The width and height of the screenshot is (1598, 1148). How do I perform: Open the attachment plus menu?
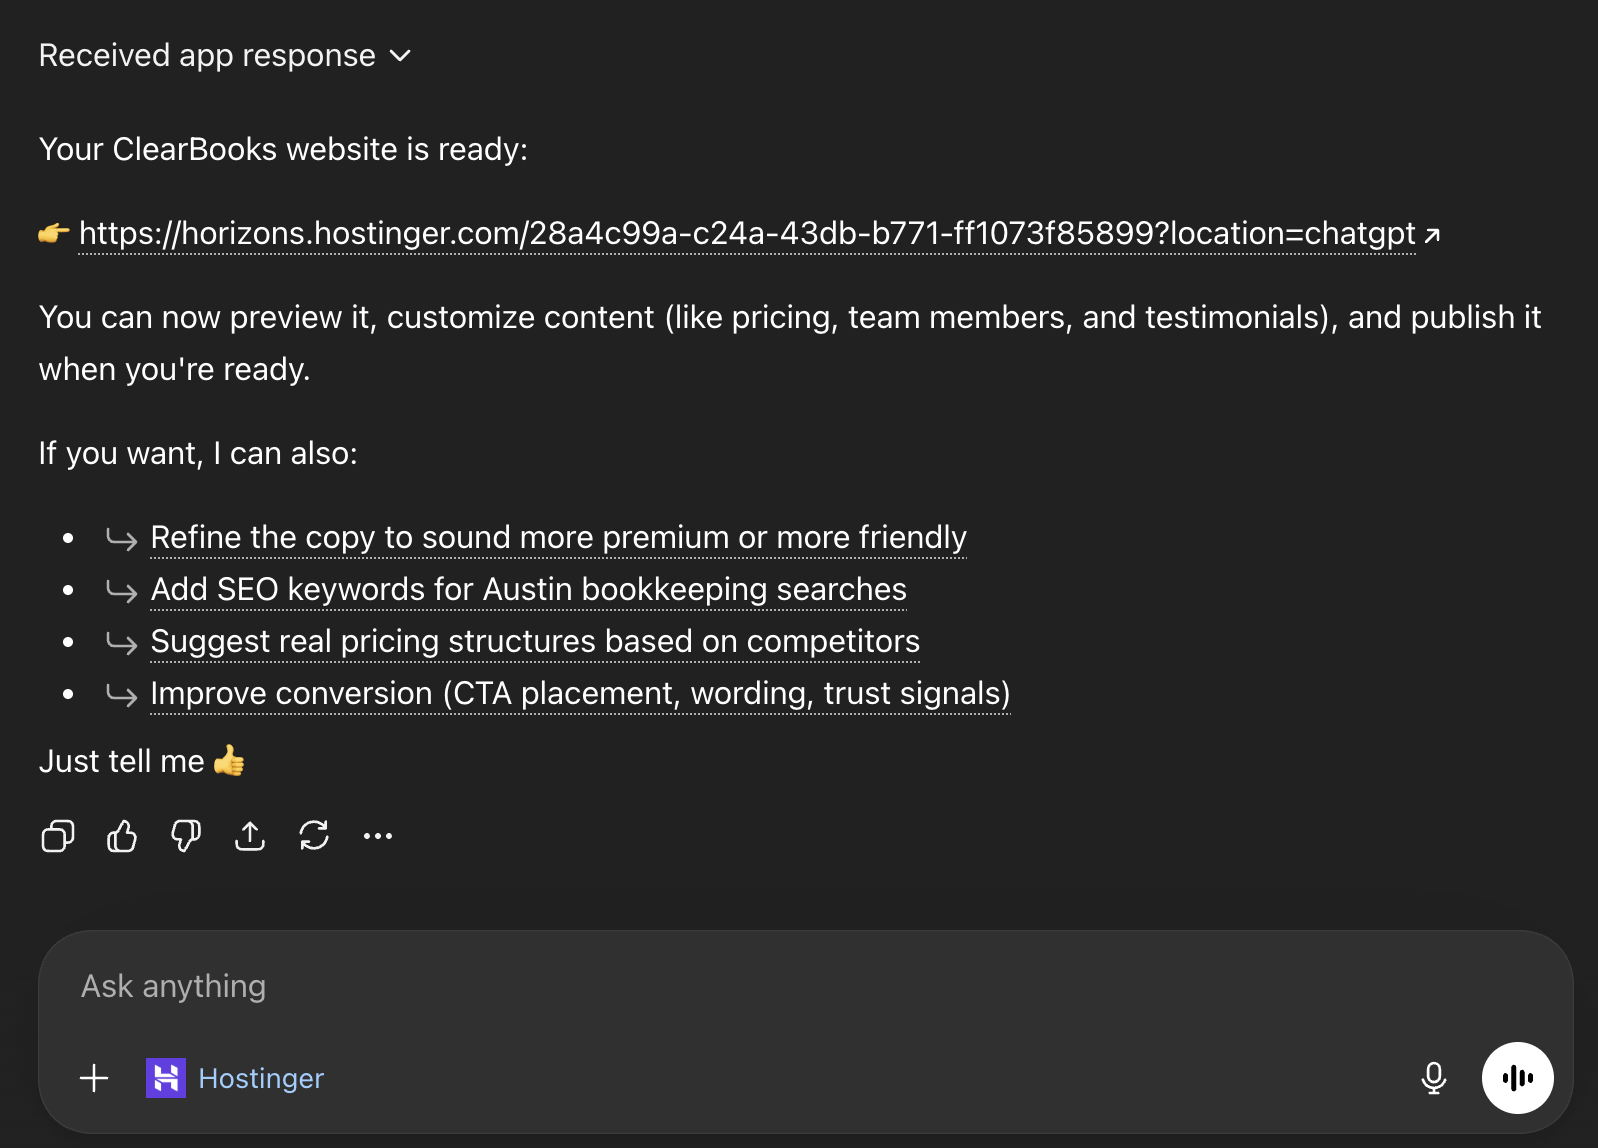coord(93,1078)
